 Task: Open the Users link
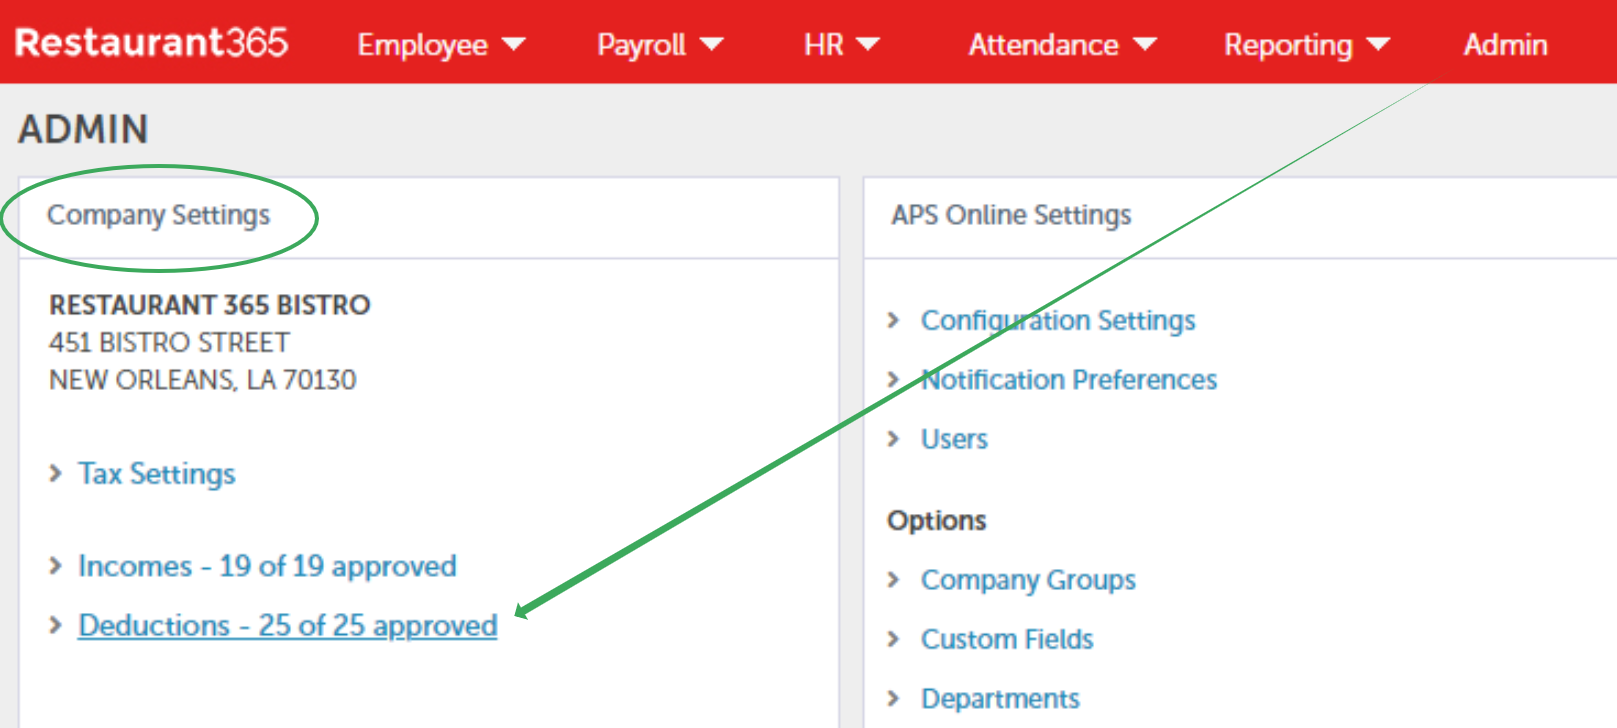954,439
